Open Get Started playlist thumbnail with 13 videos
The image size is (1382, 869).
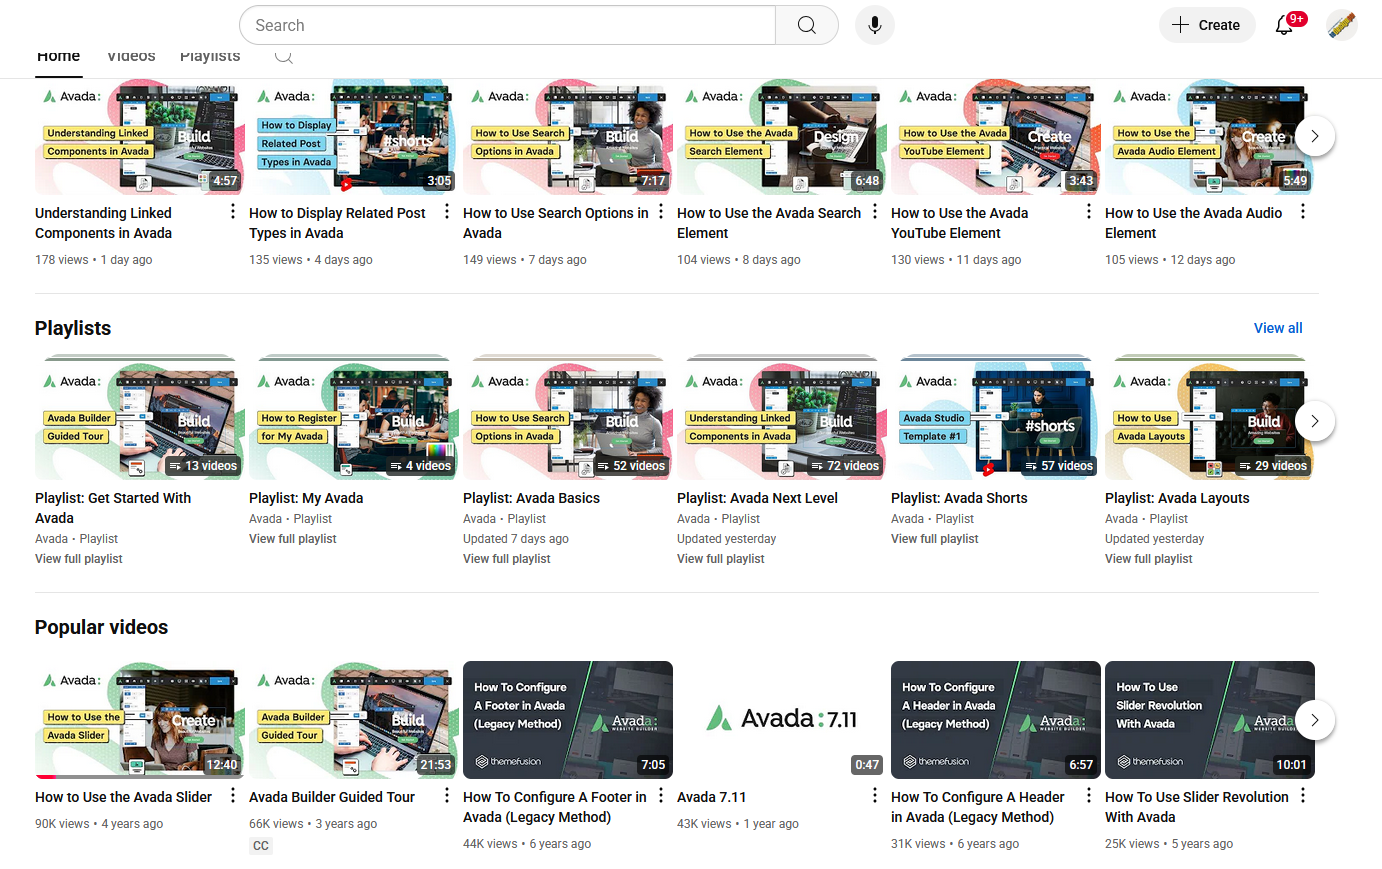point(140,420)
